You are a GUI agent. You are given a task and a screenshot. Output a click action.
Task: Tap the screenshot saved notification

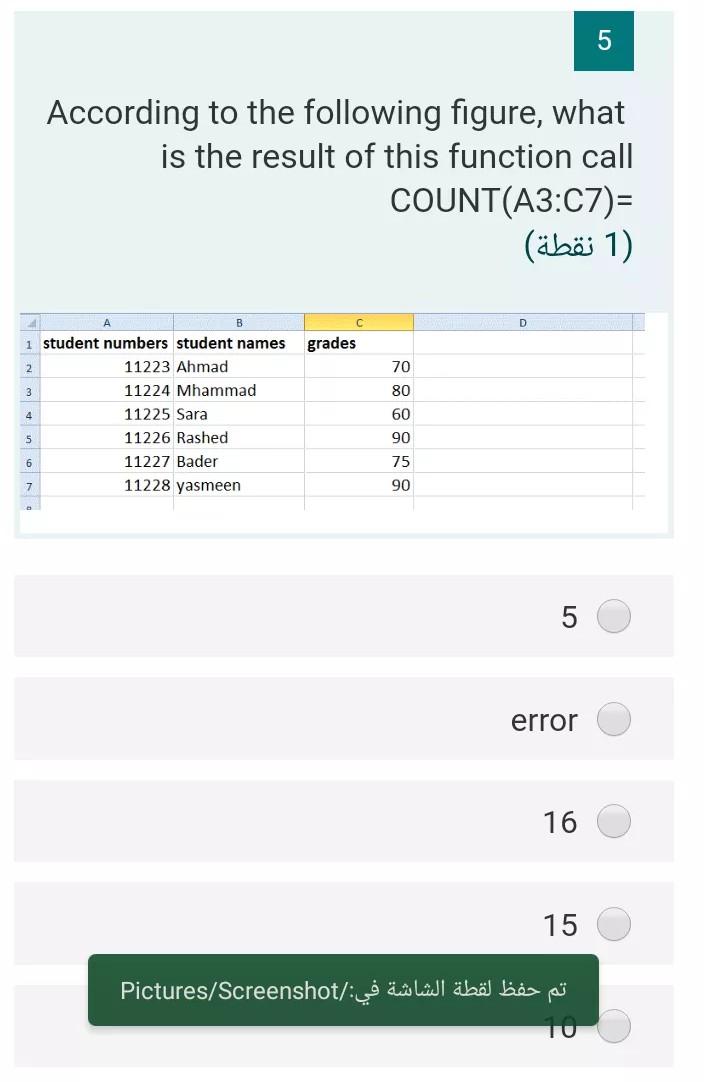343,990
